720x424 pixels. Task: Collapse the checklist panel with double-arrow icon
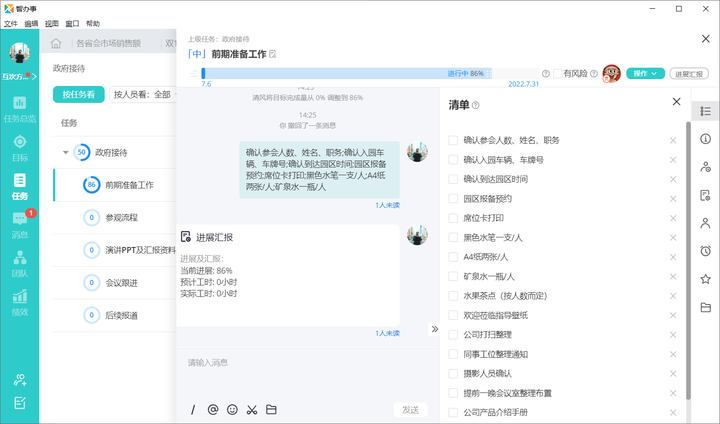click(434, 329)
